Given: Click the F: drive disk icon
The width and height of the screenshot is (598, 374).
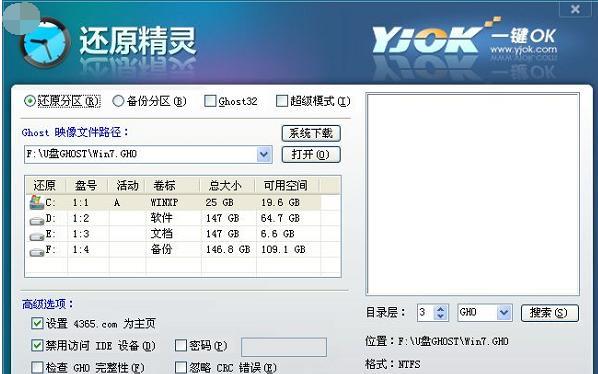Looking at the screenshot, I should click(x=37, y=252).
